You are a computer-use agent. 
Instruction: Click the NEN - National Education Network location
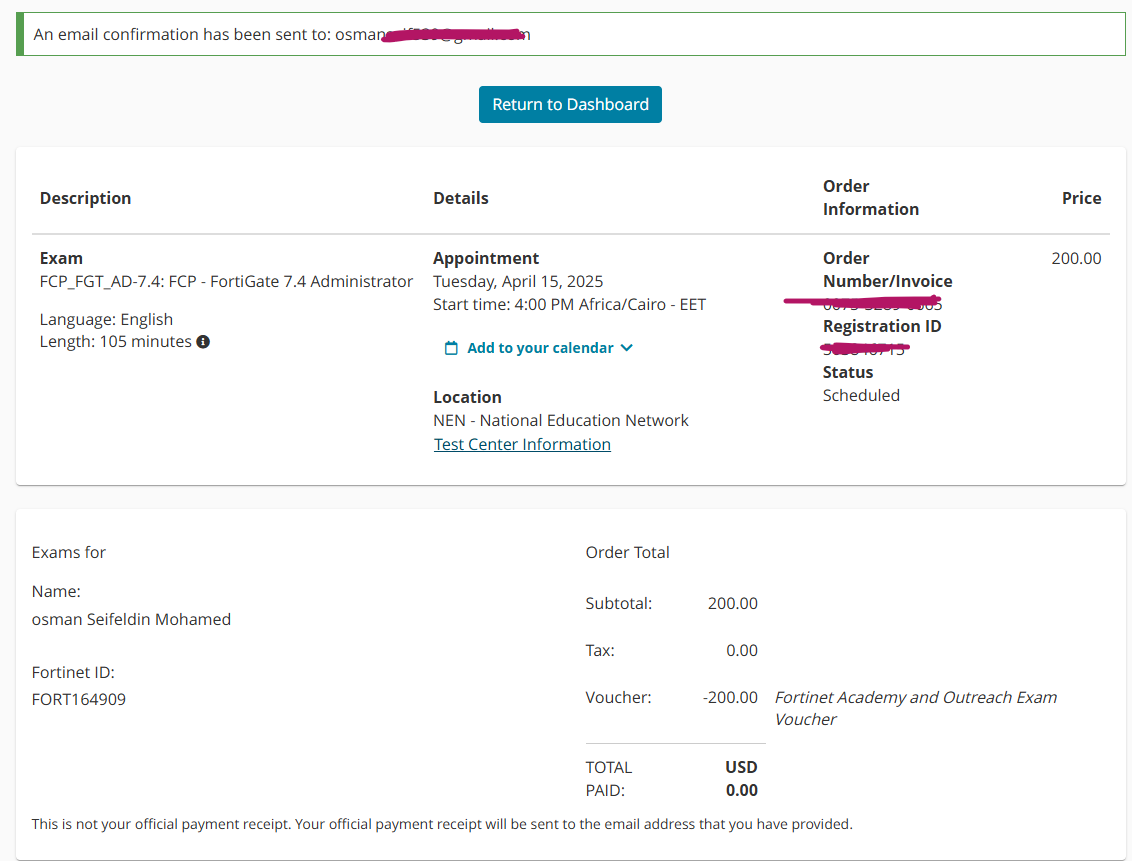click(561, 421)
